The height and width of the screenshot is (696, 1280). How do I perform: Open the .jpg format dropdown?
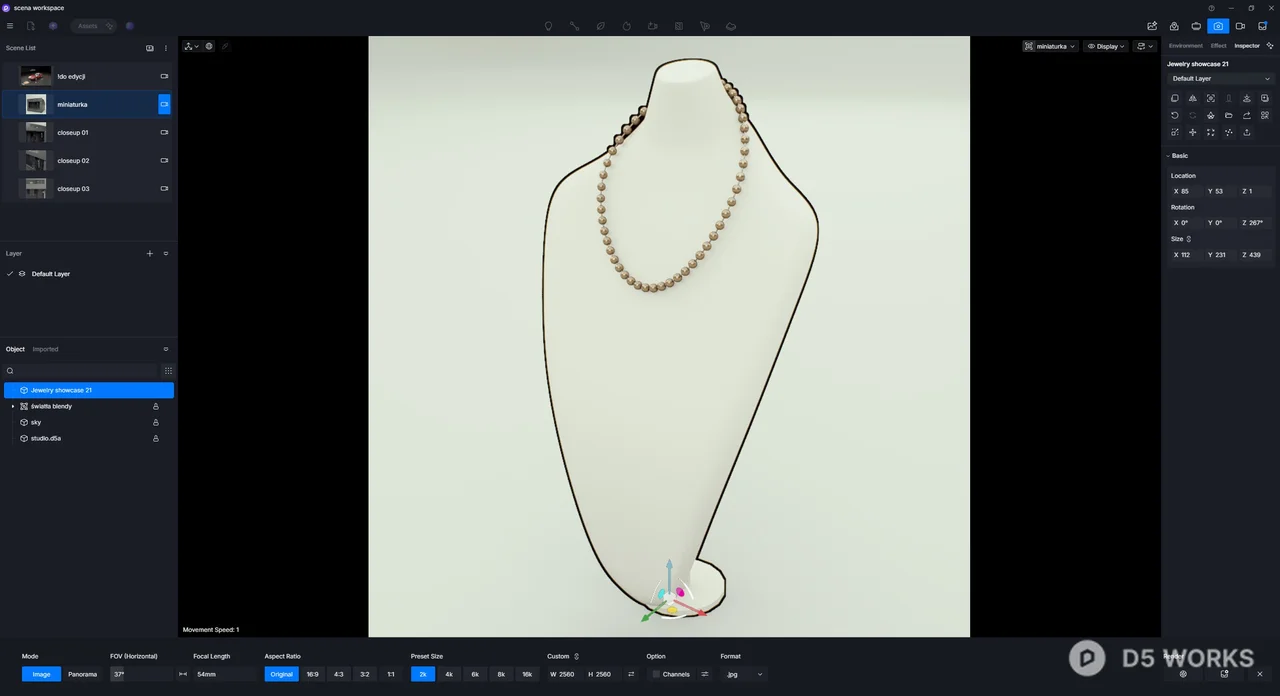[744, 674]
